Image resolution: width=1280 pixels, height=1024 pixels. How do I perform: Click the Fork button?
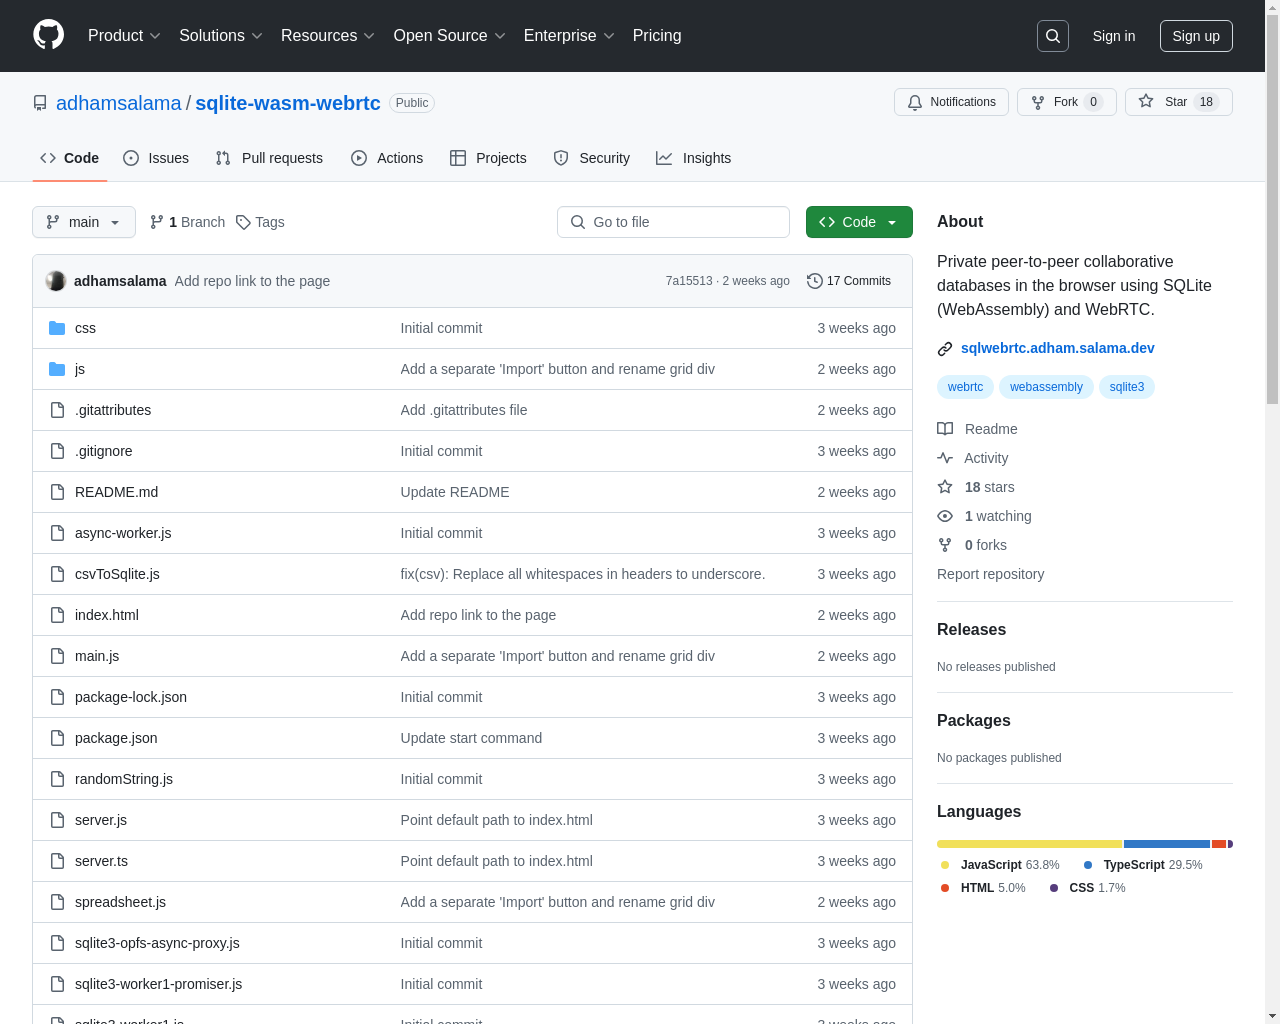coord(1067,102)
